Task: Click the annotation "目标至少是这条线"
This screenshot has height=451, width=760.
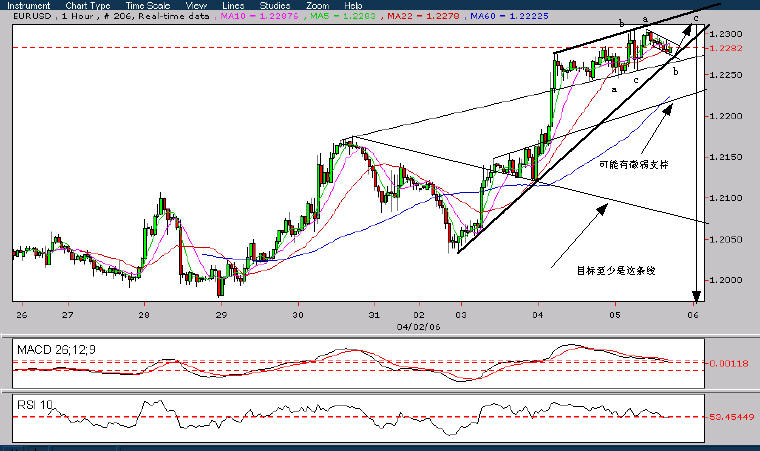Action: 616,271
